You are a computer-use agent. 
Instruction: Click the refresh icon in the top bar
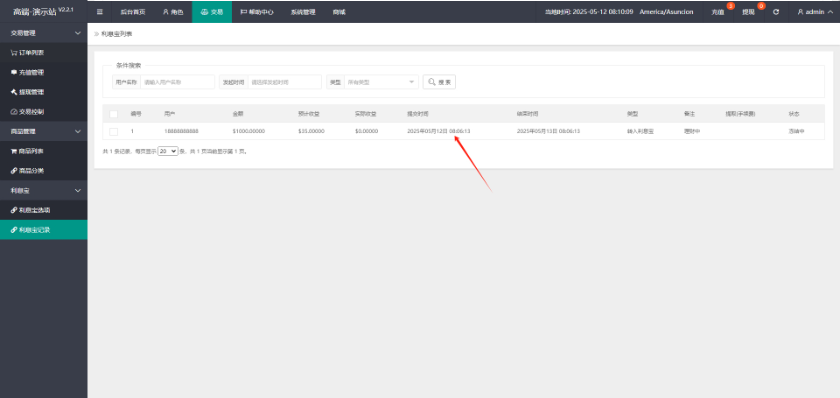[x=776, y=12]
